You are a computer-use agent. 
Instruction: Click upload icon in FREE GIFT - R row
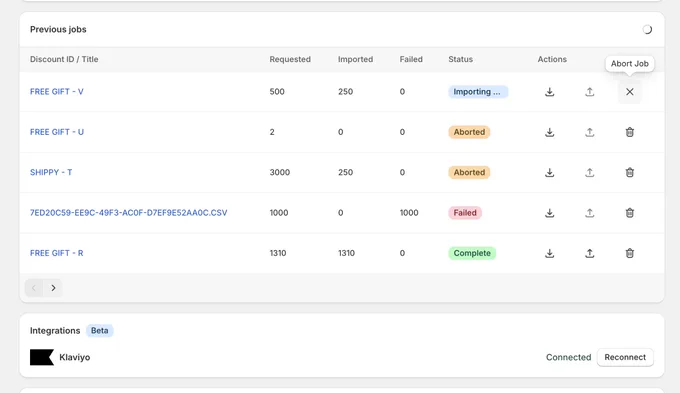pos(589,253)
